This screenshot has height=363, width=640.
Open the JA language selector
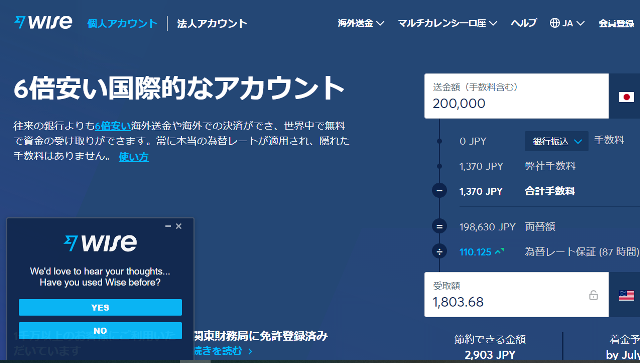[567, 23]
